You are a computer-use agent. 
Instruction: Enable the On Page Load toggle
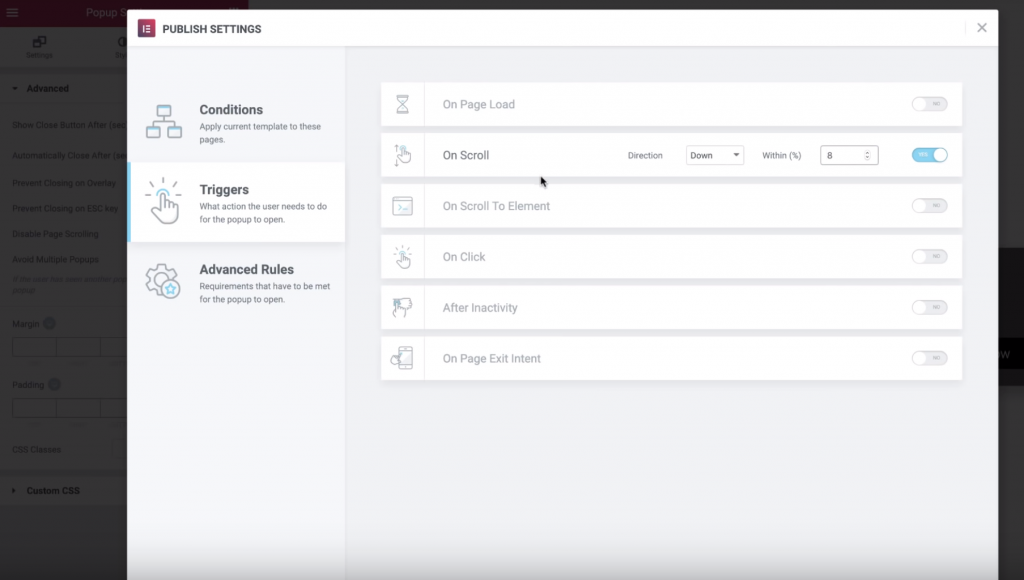click(x=929, y=104)
